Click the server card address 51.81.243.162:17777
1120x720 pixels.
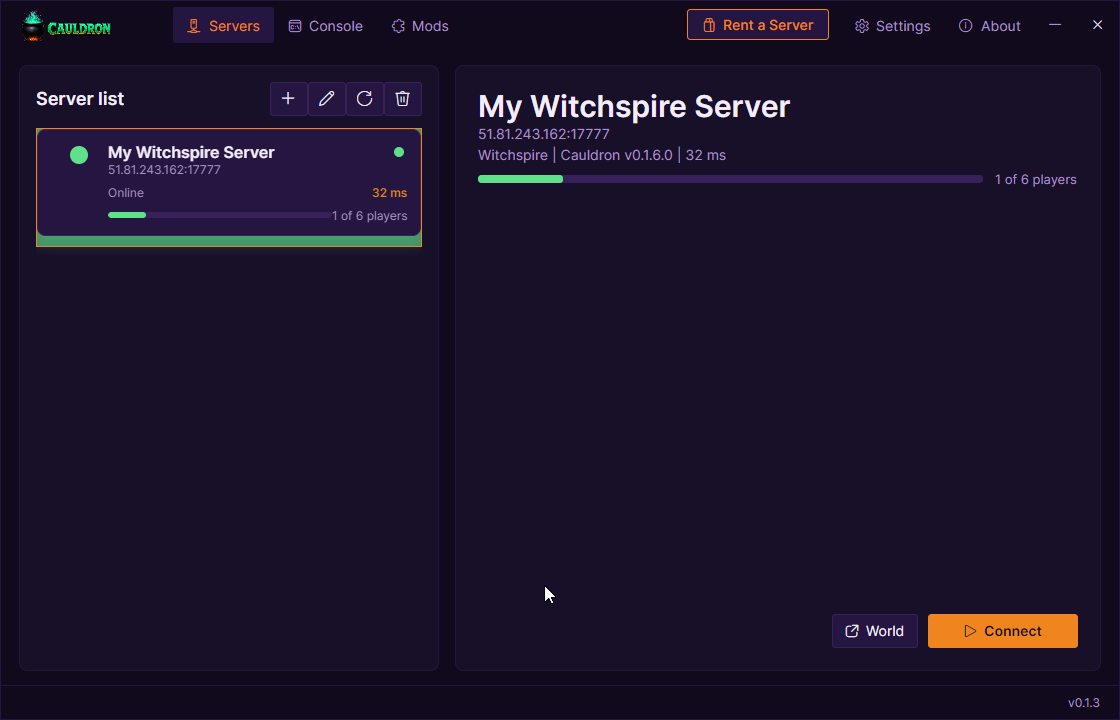click(164, 170)
